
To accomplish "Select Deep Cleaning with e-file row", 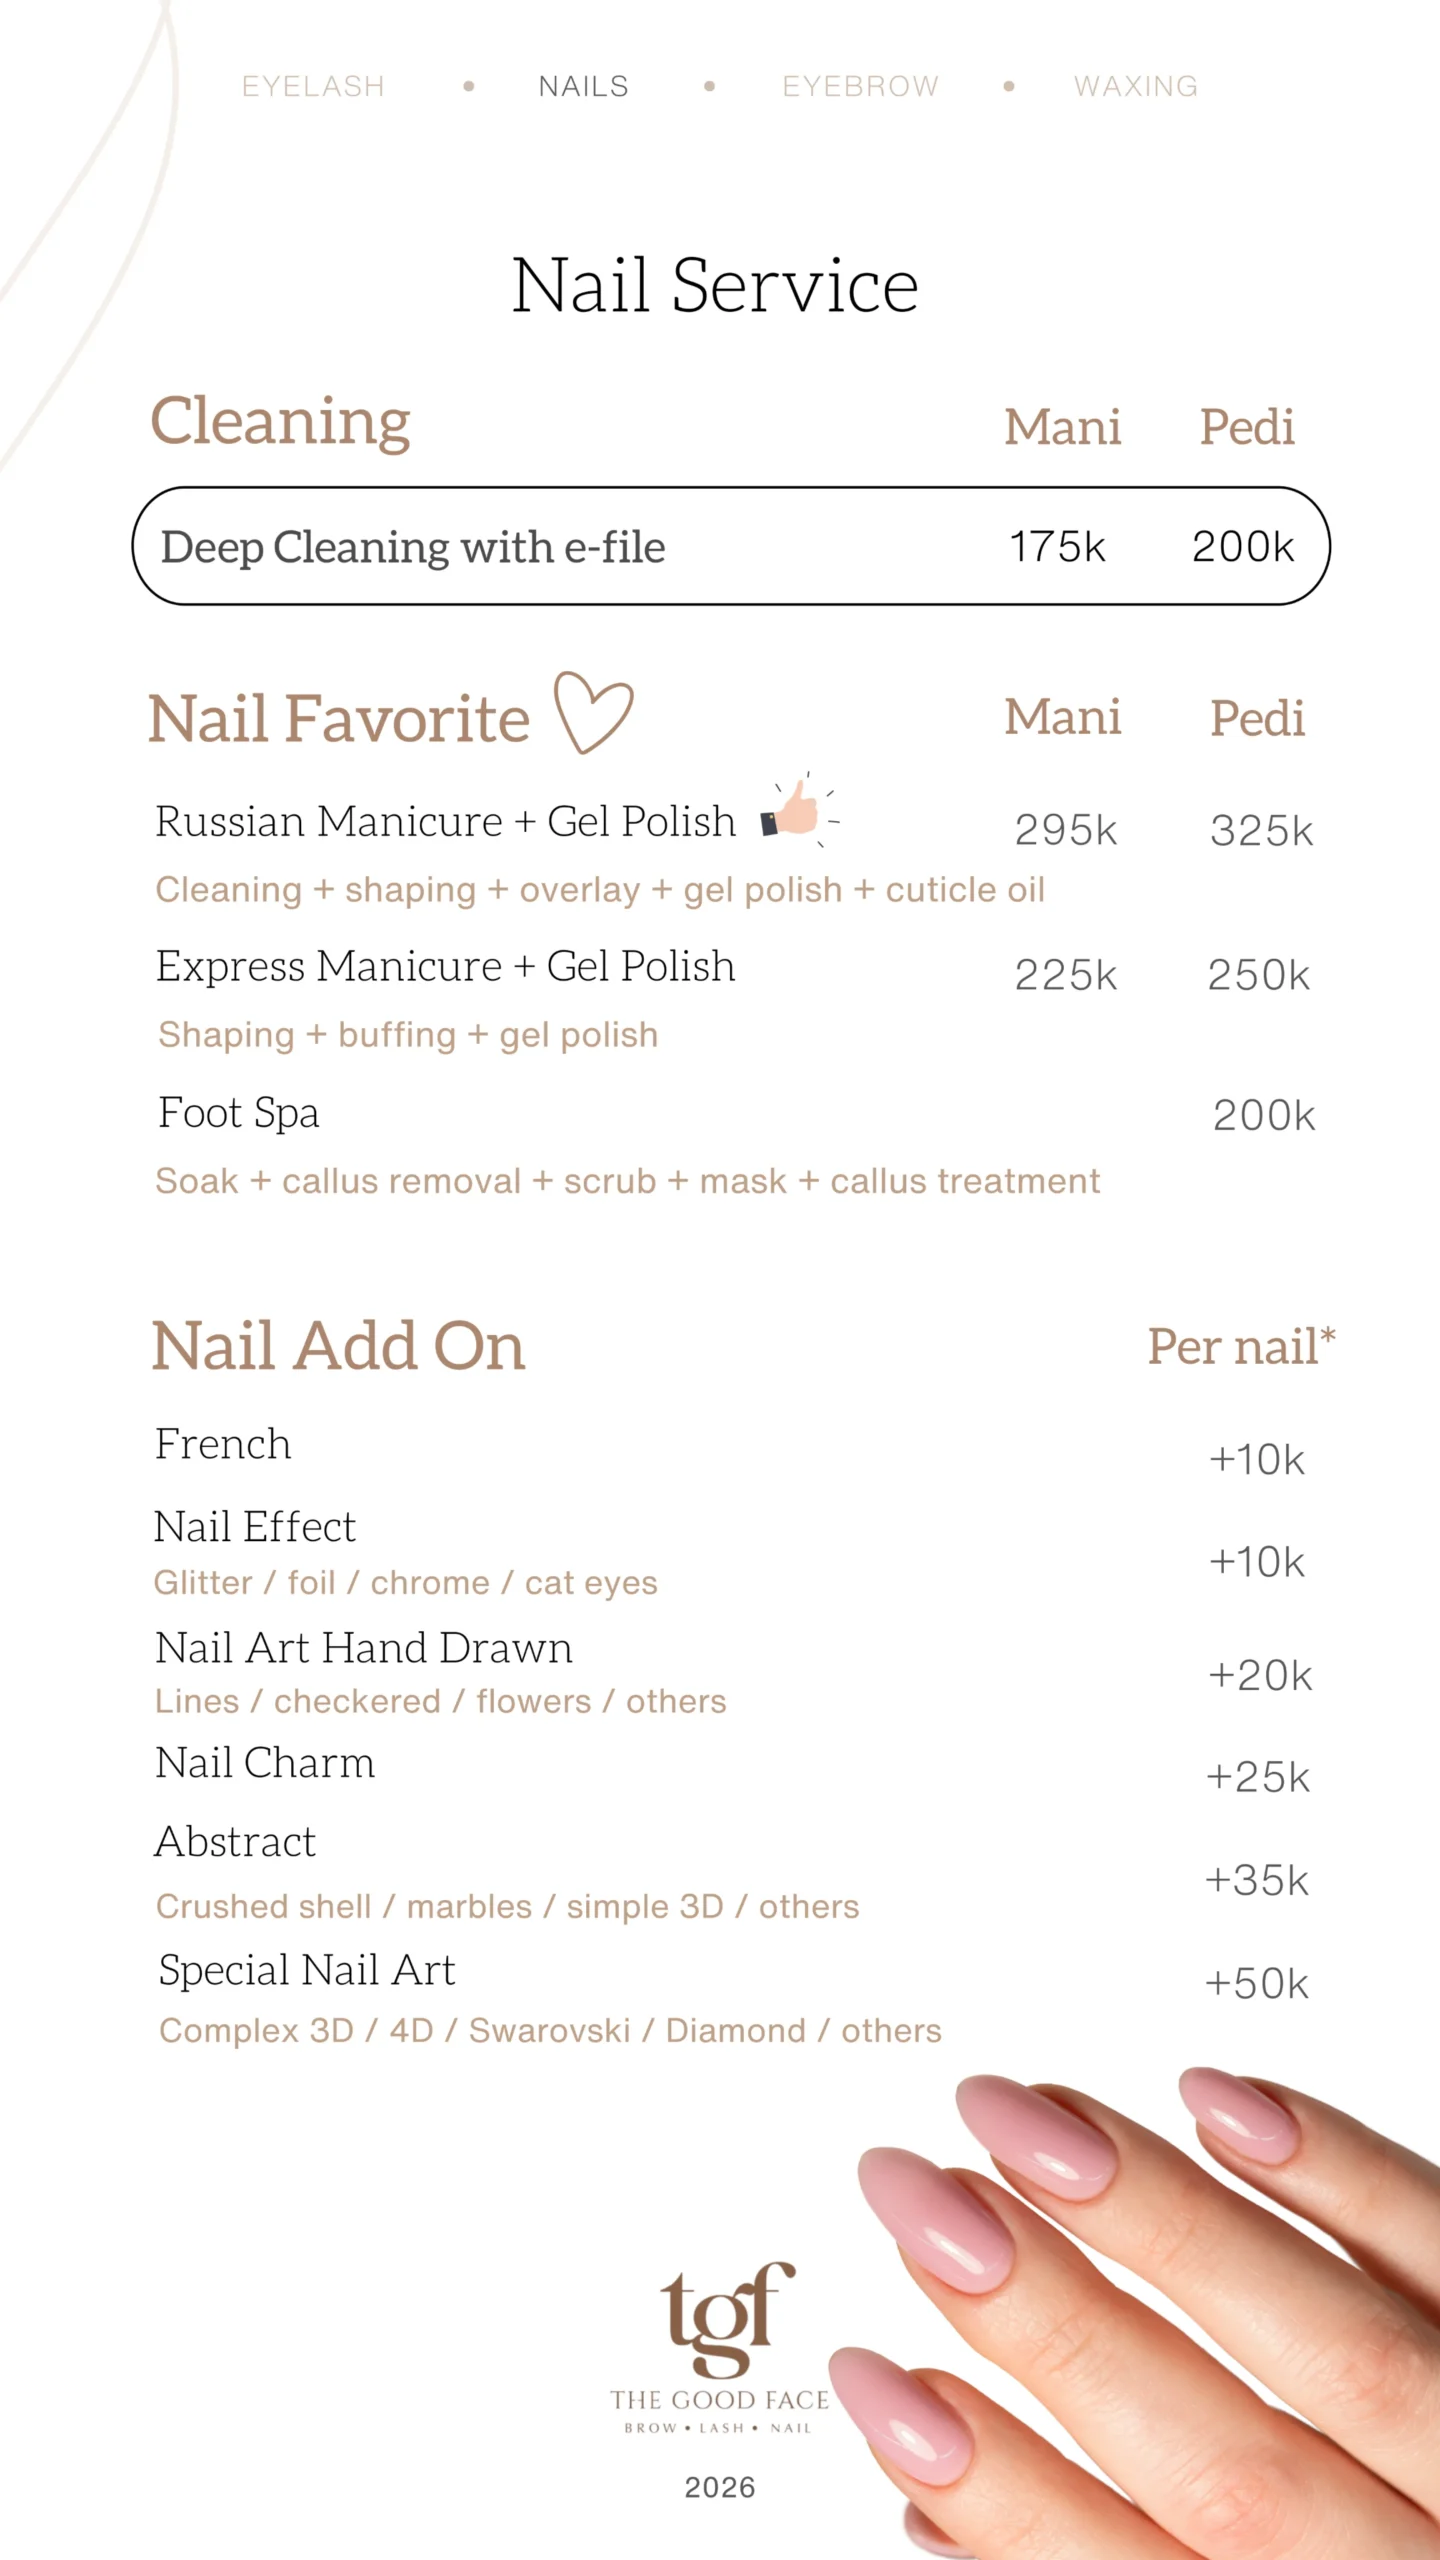I will [x=730, y=546].
